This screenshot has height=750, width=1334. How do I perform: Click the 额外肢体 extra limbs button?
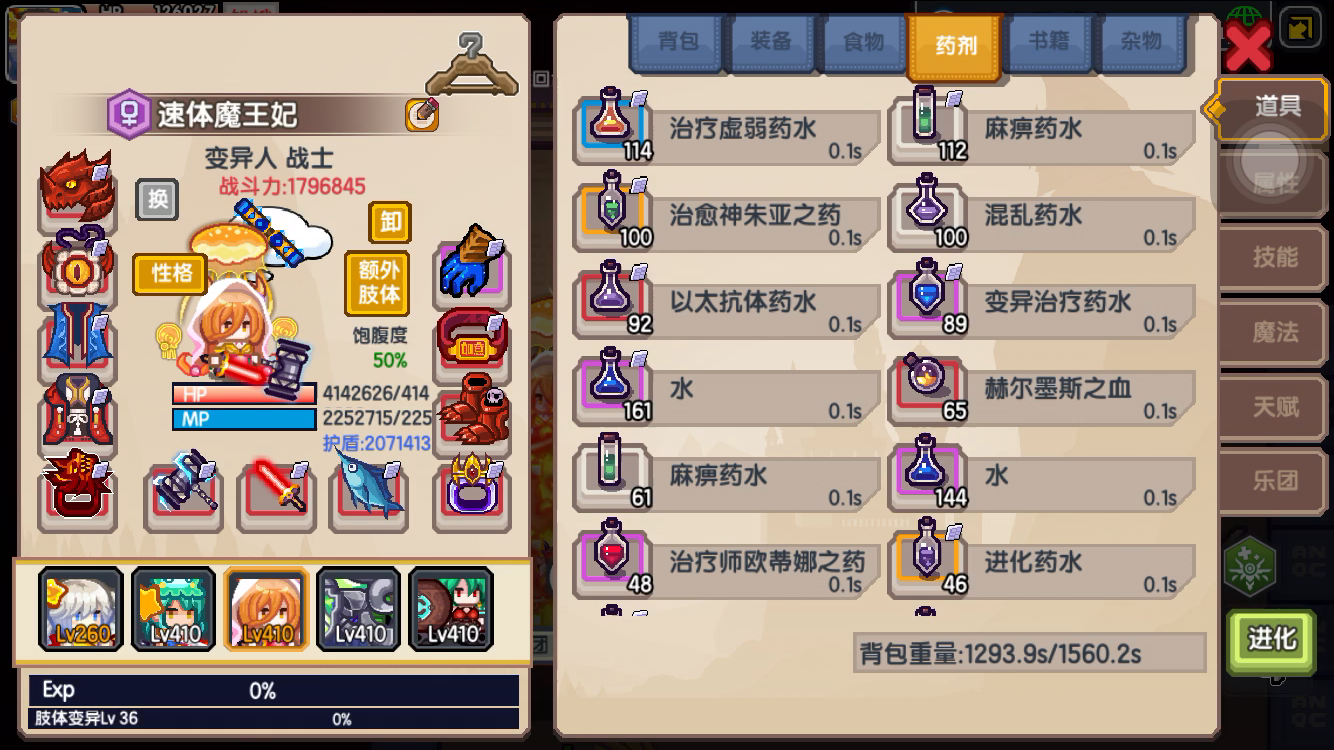379,283
